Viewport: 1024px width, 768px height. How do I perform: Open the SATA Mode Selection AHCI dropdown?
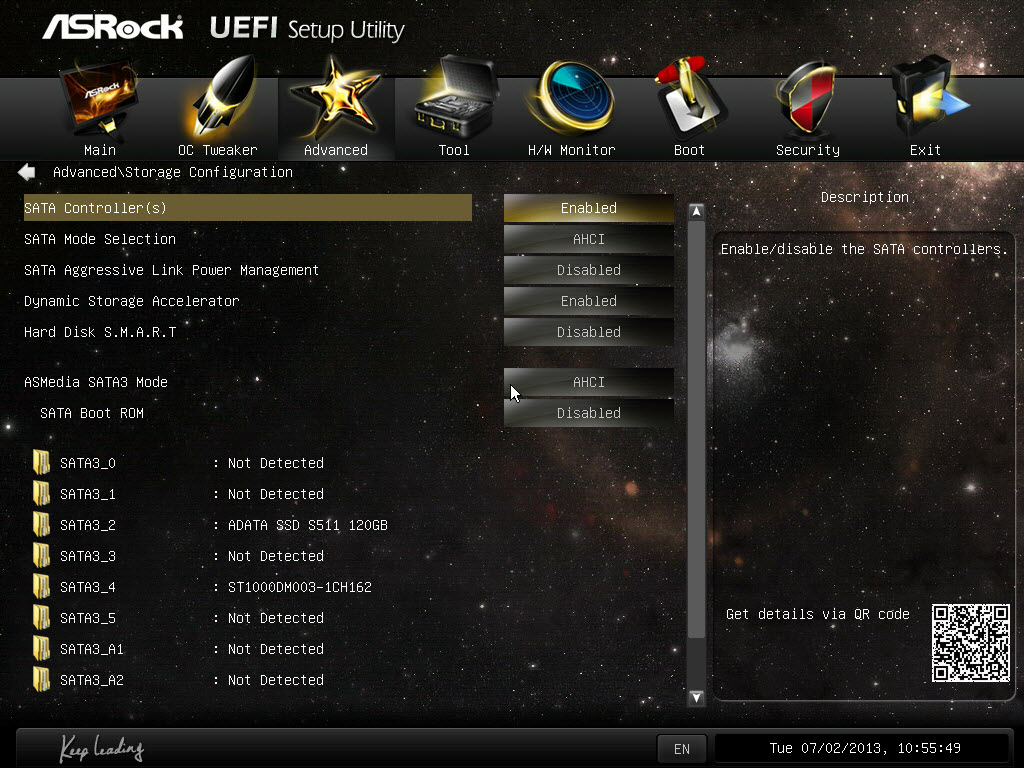click(x=588, y=239)
